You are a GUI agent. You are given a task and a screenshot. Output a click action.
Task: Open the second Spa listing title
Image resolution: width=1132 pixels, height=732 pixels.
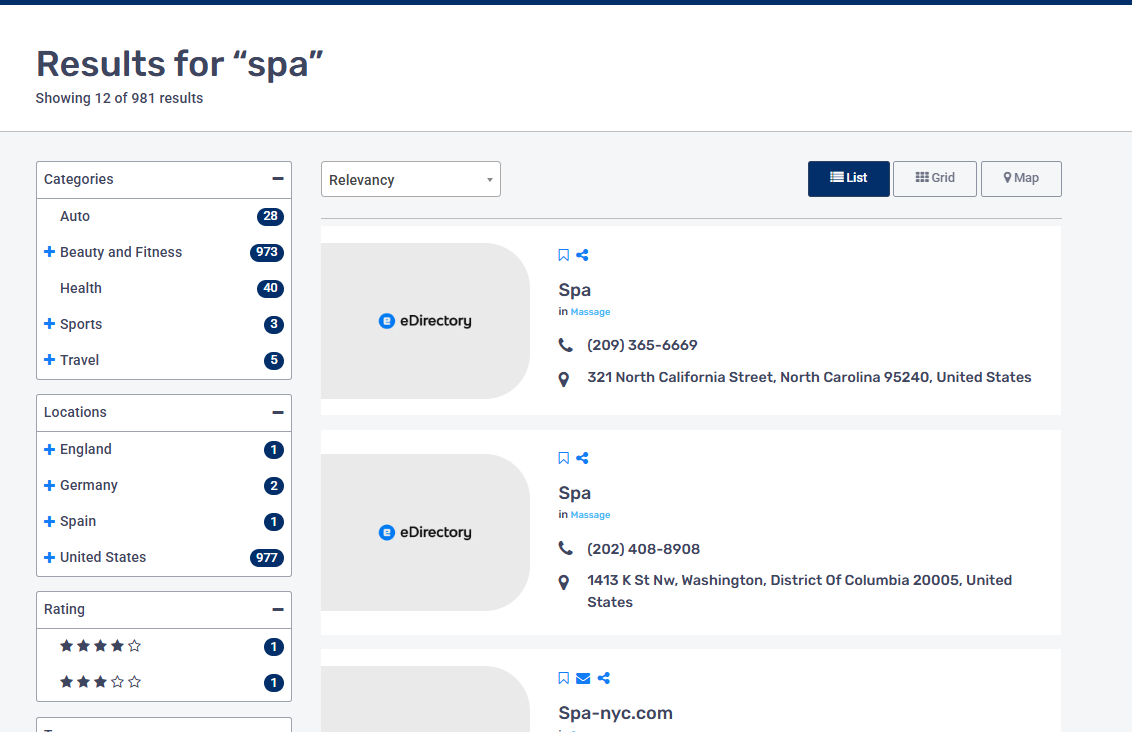(x=575, y=493)
